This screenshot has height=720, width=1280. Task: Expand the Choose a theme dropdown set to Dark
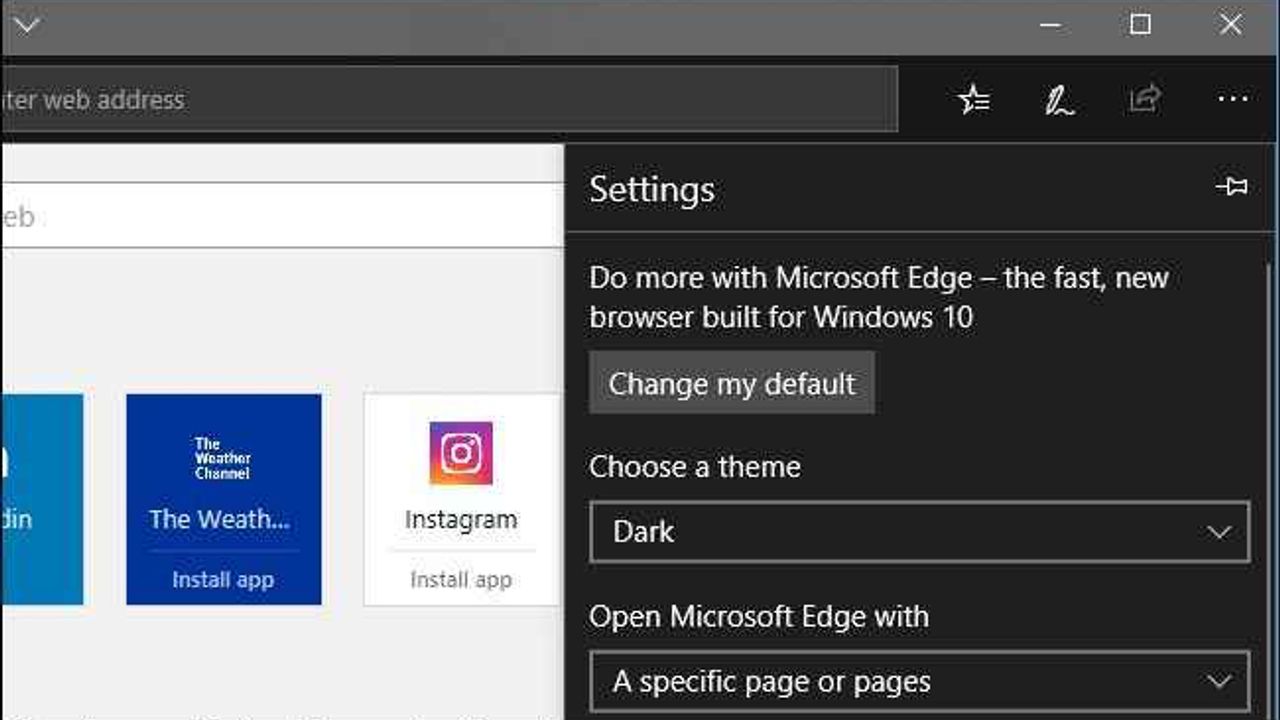[x=919, y=532]
